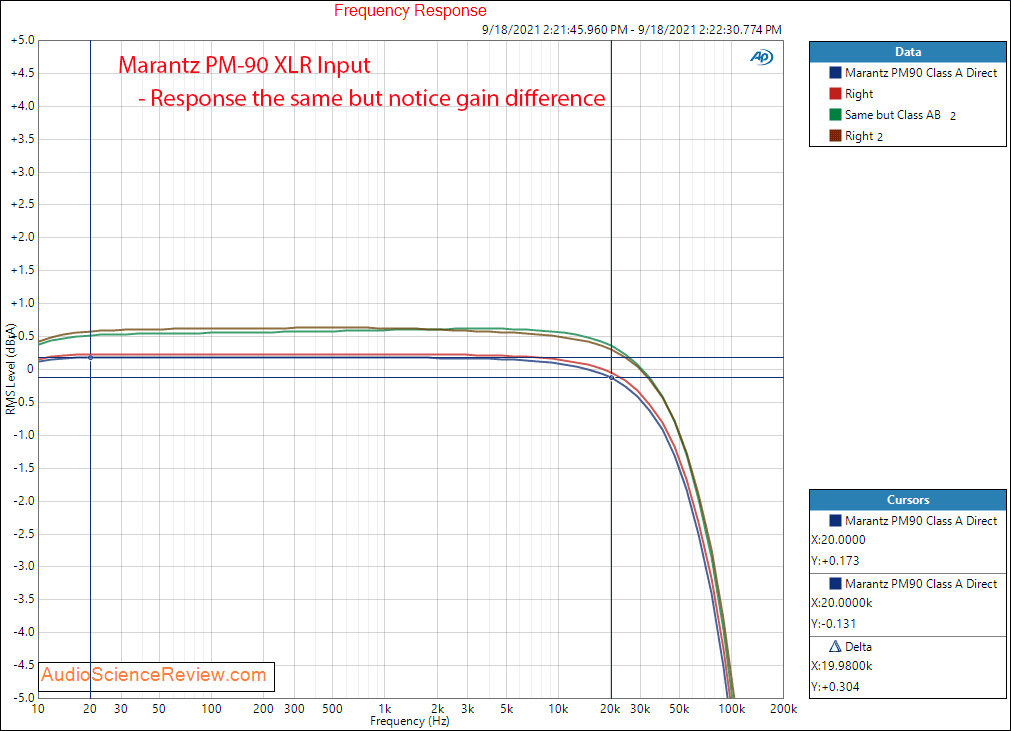The height and width of the screenshot is (731, 1011).
Task: Click the blue Marantz PM90 Class A Direct legend swatch
Action: point(835,73)
